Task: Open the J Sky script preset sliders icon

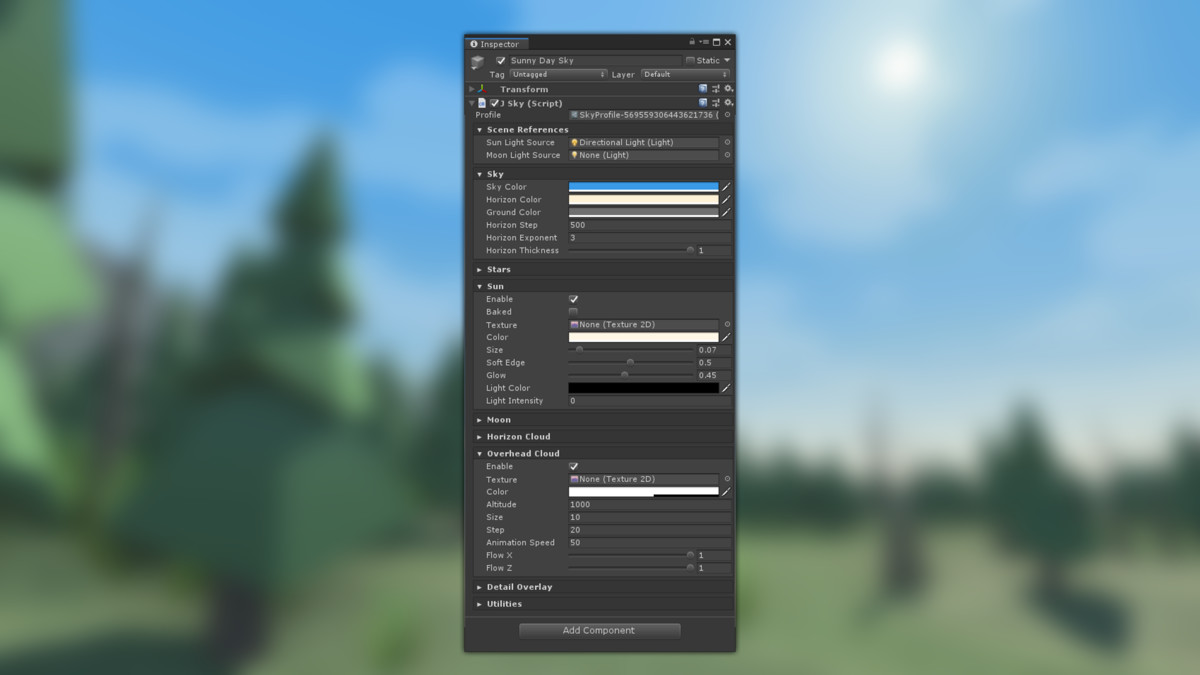Action: (716, 103)
